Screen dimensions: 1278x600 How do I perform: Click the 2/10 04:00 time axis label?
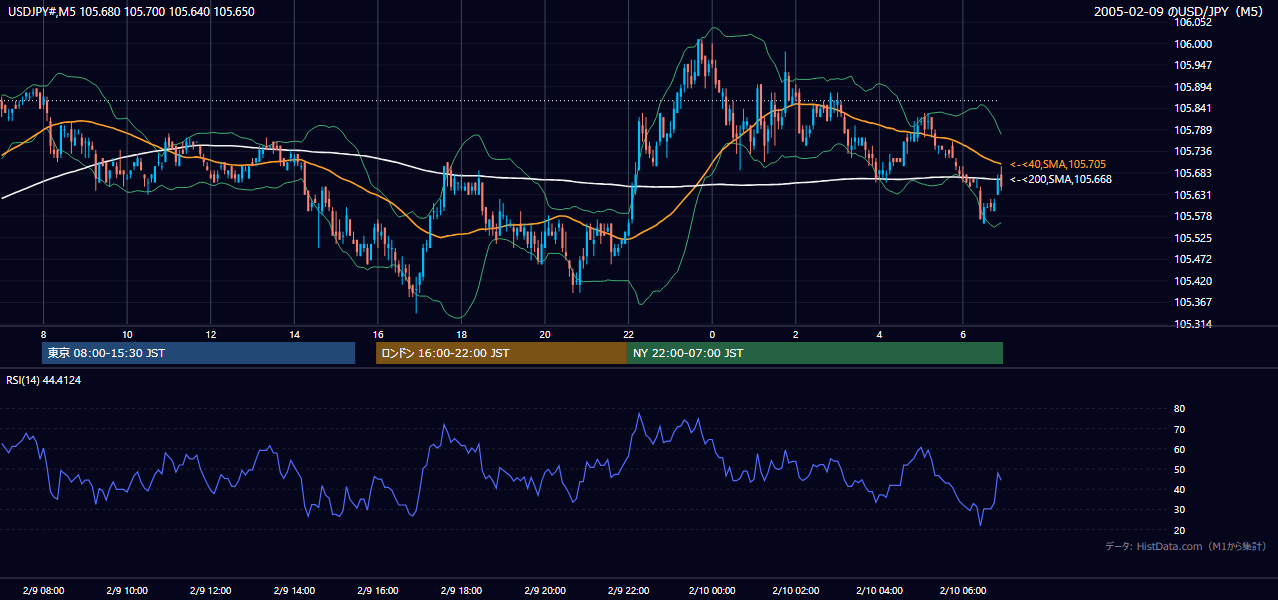pos(879,591)
